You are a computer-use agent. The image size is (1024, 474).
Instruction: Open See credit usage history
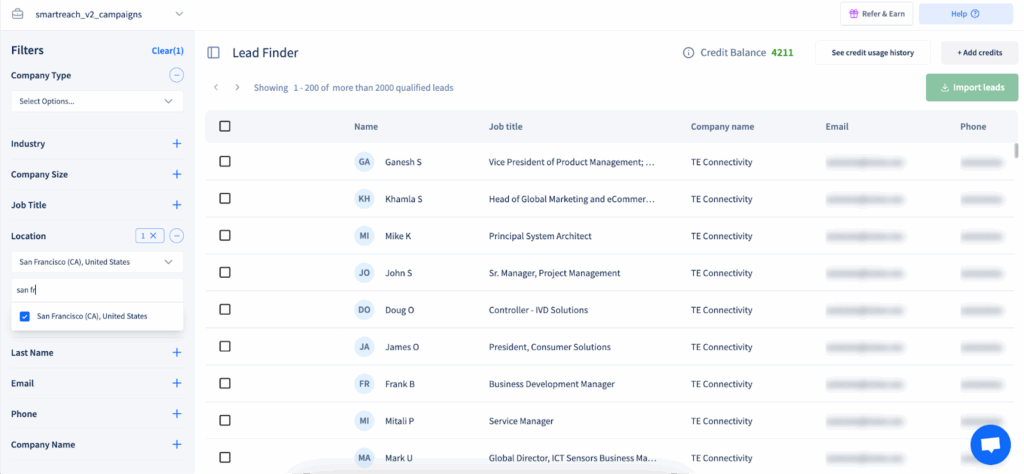click(x=872, y=53)
